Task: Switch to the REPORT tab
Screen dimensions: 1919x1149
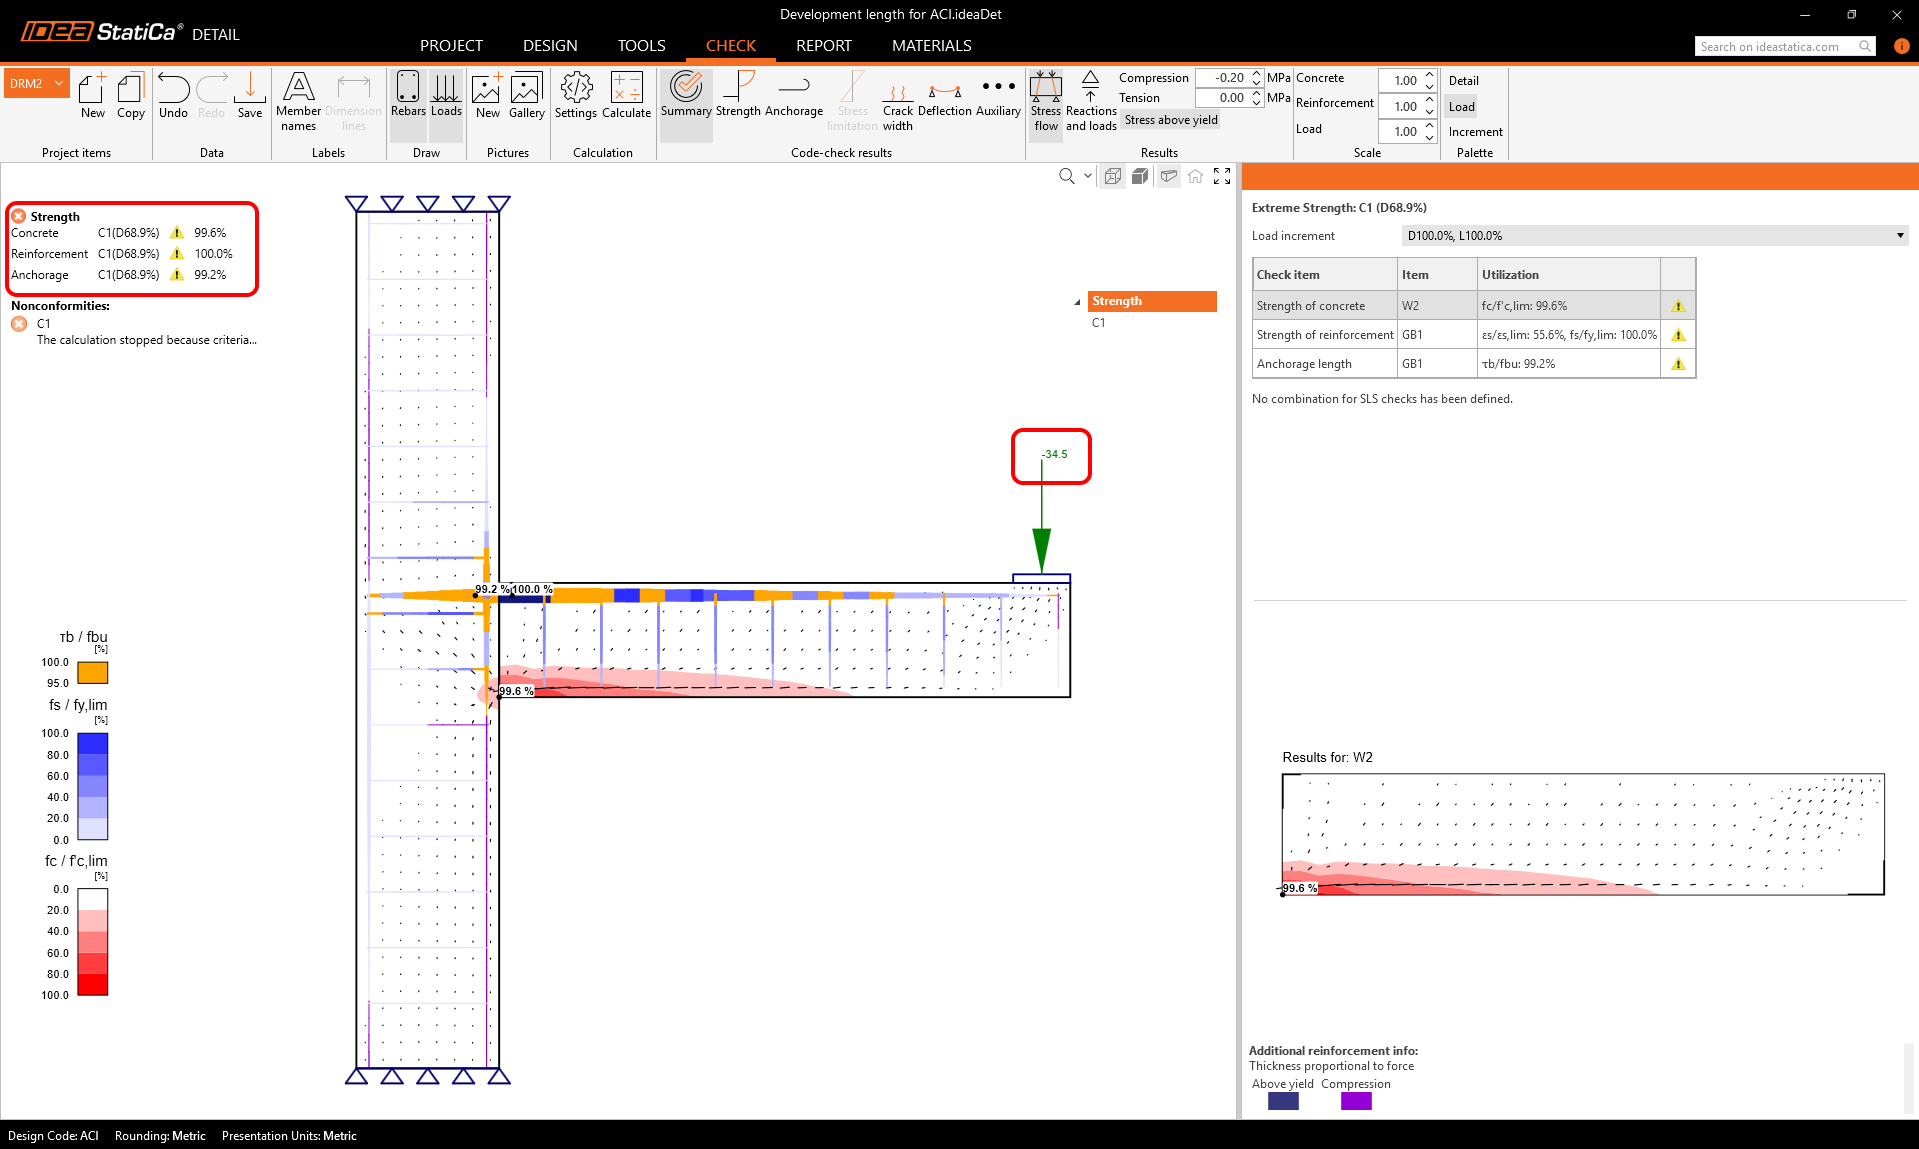Action: [x=823, y=46]
